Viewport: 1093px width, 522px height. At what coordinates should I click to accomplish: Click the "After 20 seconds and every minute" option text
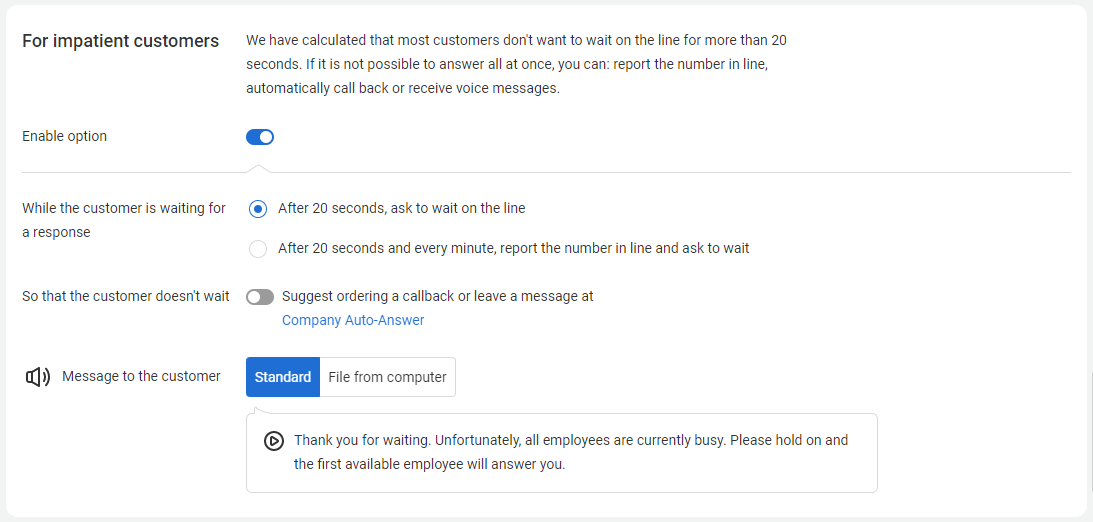click(x=513, y=248)
